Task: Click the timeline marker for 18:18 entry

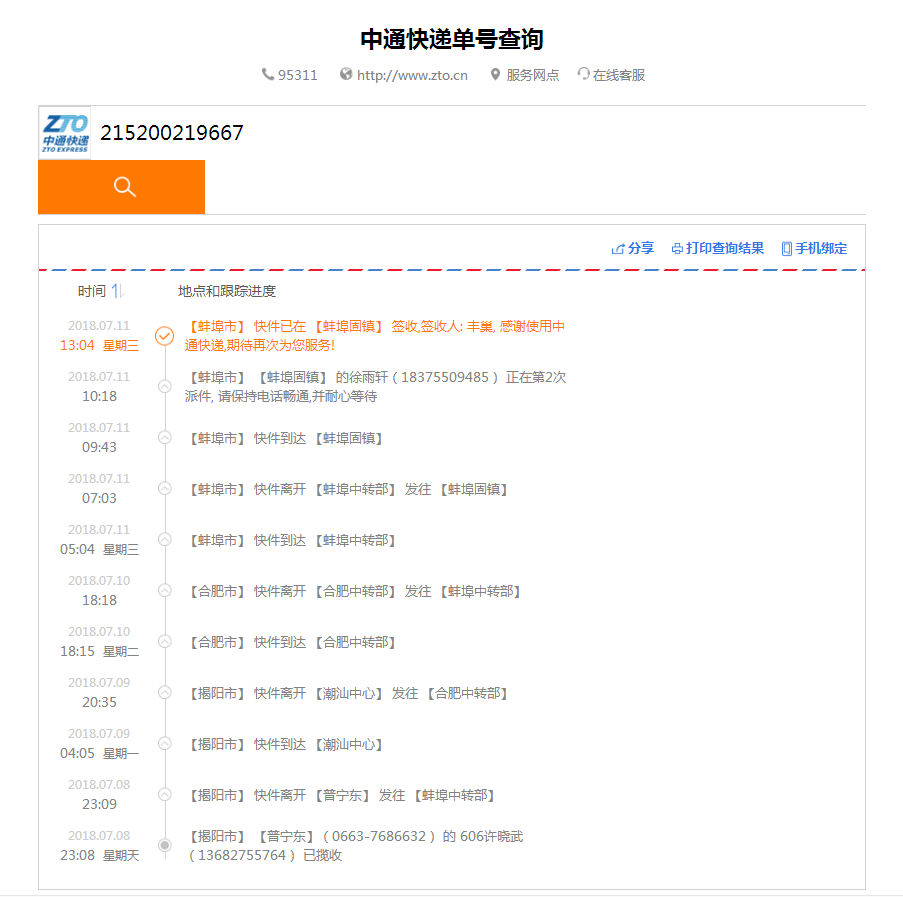Action: (165, 591)
